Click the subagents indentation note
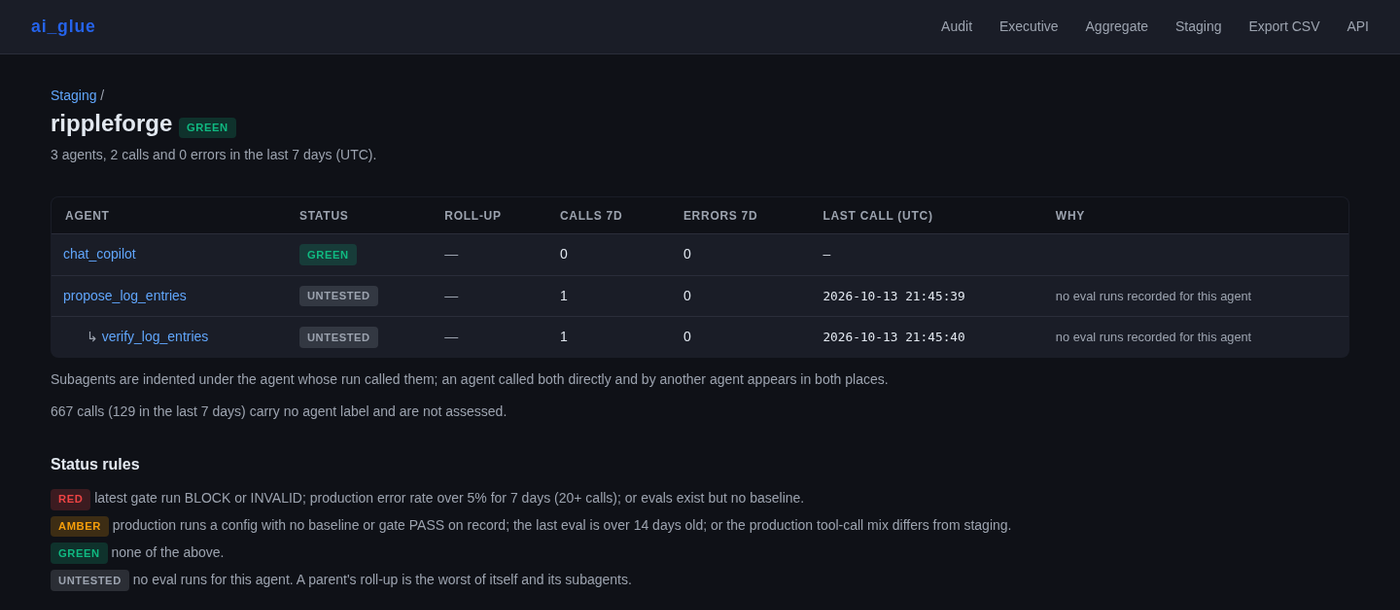This screenshot has height=610, width=1400. click(469, 379)
